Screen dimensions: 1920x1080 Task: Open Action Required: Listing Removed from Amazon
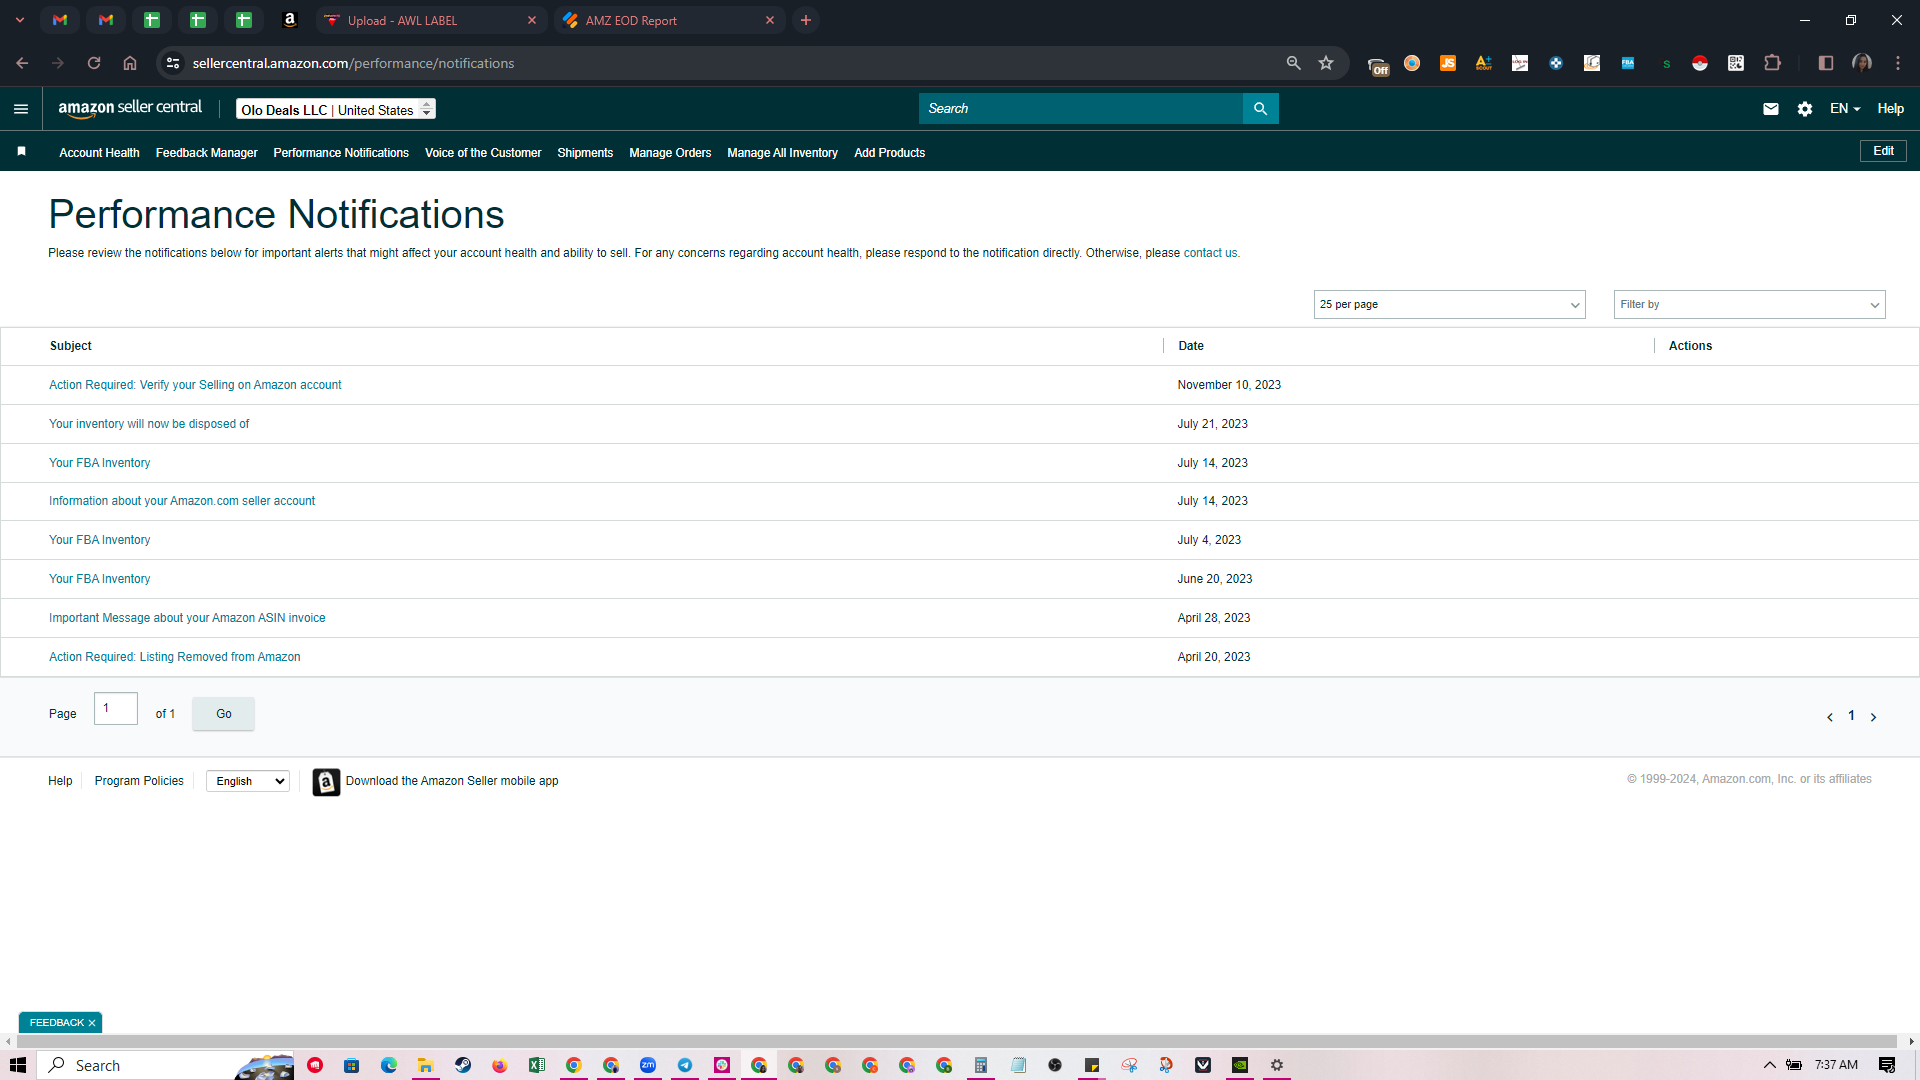coord(175,657)
